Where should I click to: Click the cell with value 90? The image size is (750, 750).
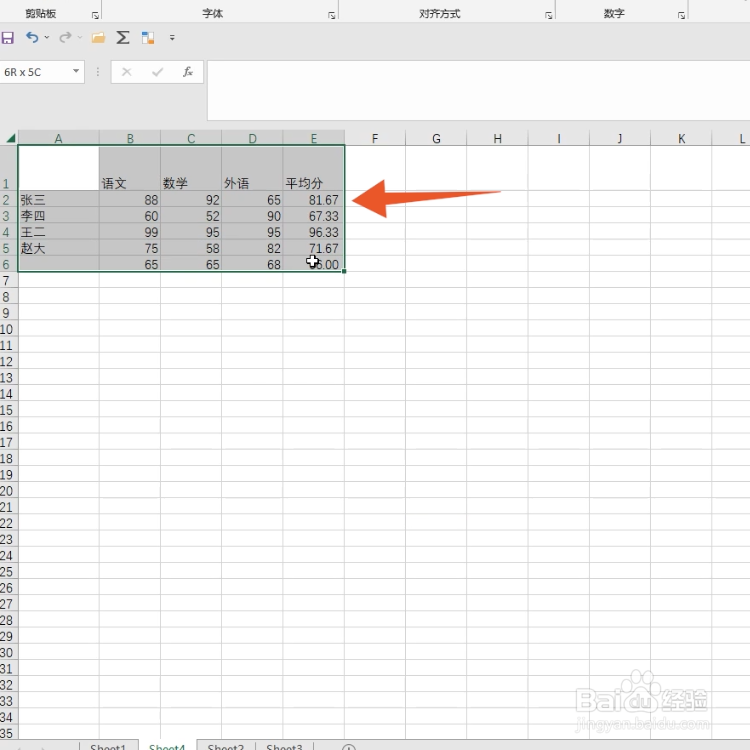tap(252, 216)
